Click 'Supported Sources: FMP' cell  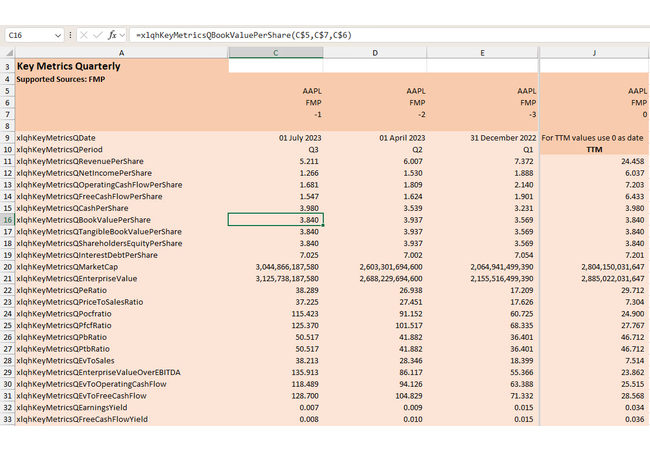click(121, 79)
